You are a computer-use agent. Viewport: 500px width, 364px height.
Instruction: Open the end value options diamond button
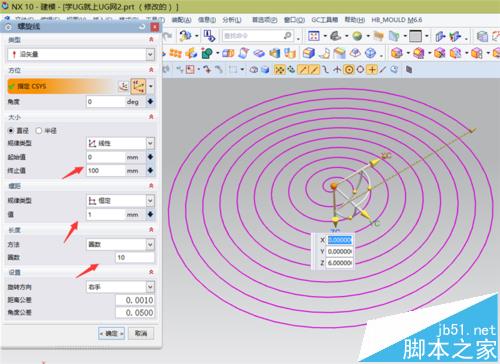click(150, 170)
